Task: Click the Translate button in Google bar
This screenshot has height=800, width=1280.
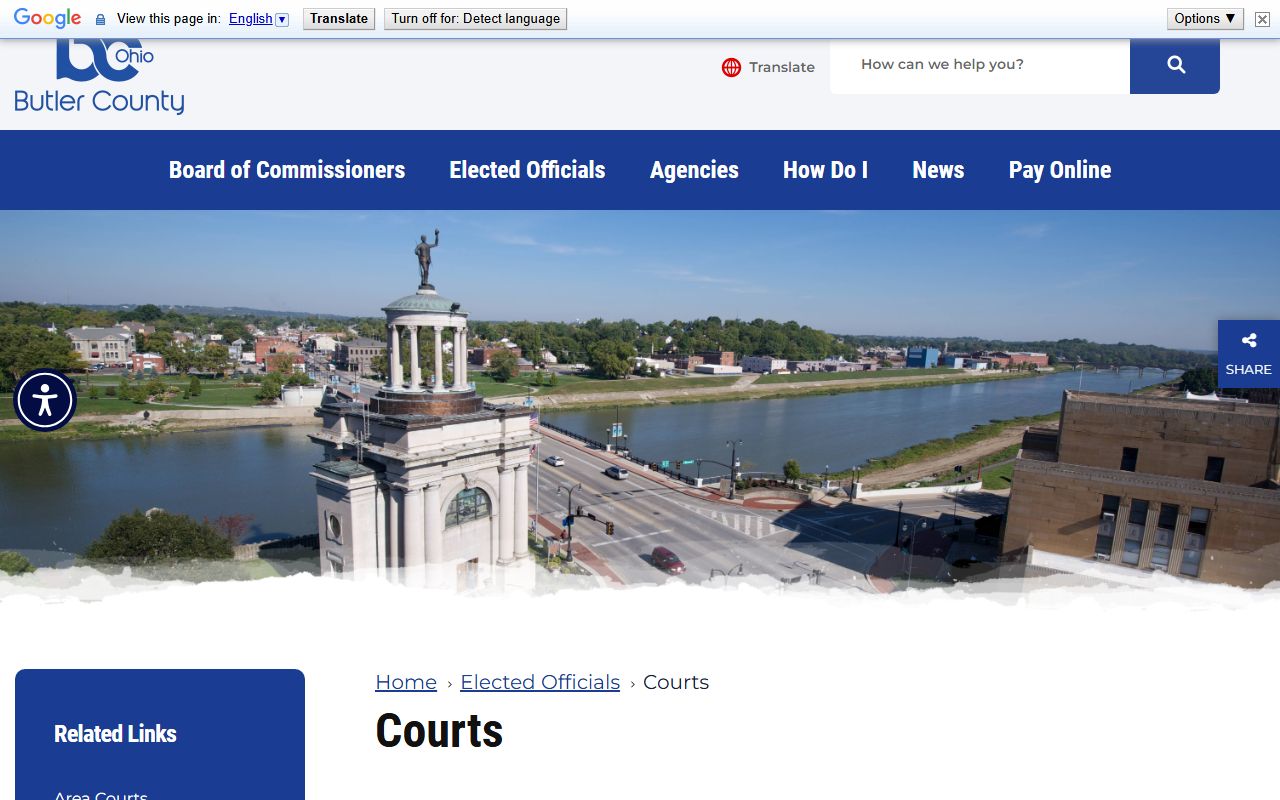Action: pos(339,19)
